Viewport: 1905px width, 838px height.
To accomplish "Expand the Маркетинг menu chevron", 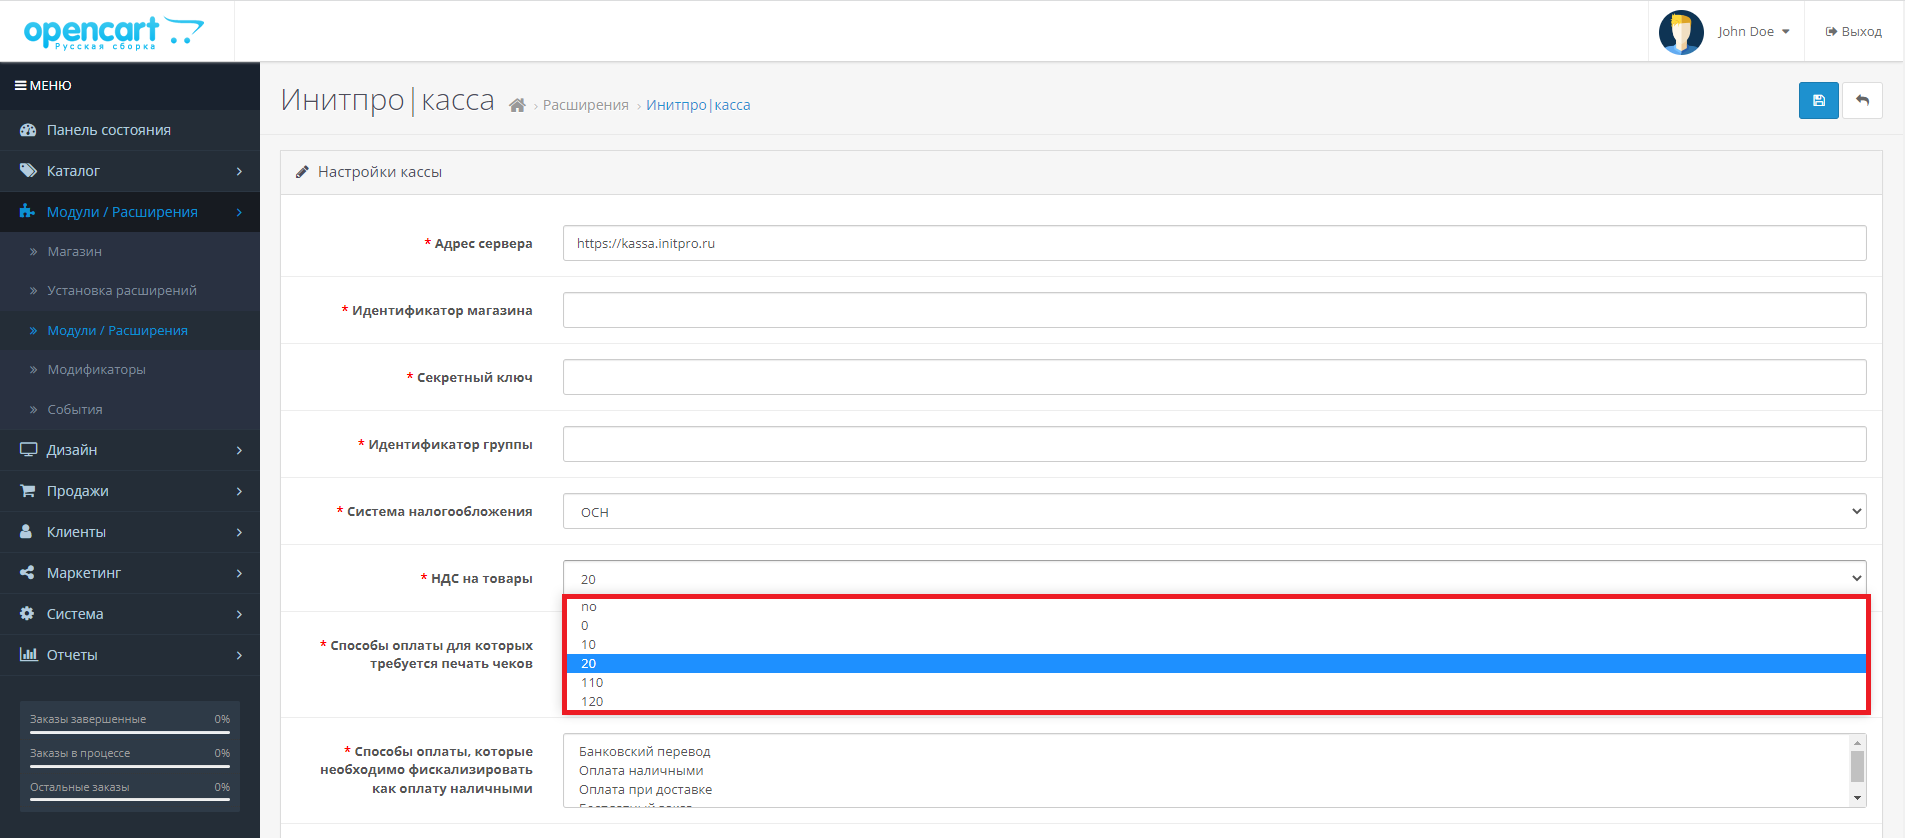I will (x=239, y=573).
